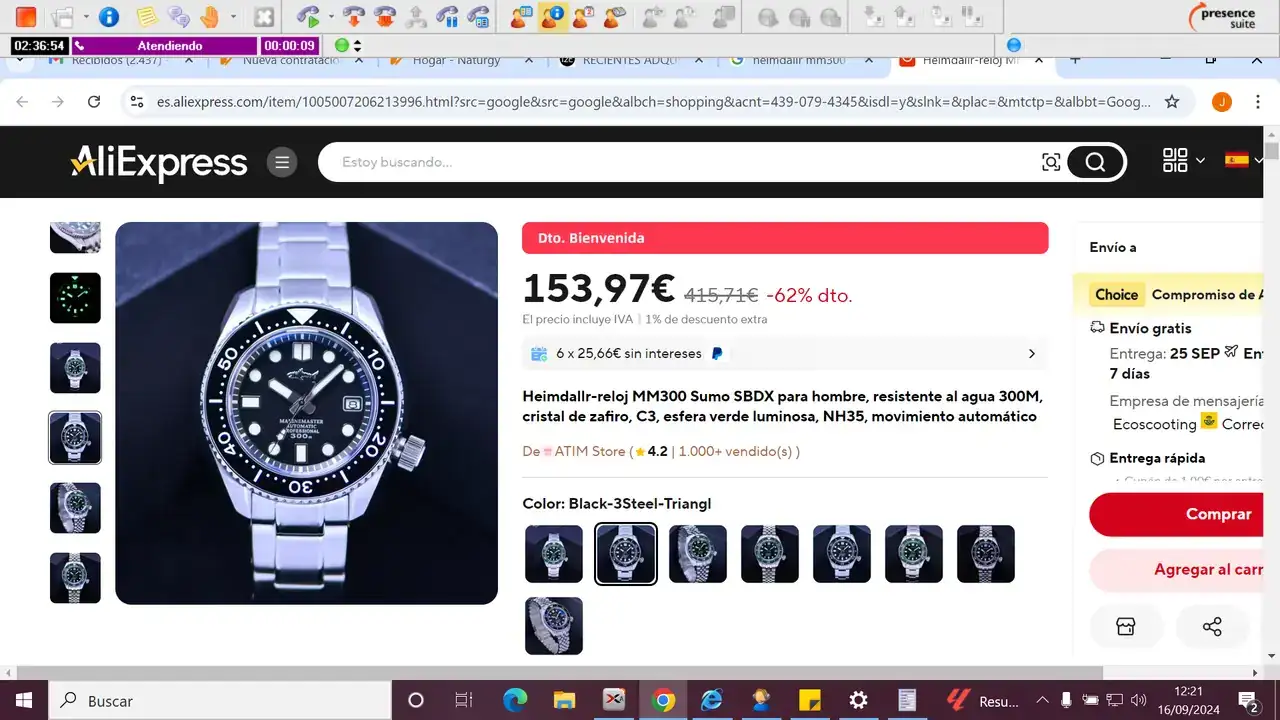Click the browser address bar URL
This screenshot has width=1280, height=720.
(654, 102)
